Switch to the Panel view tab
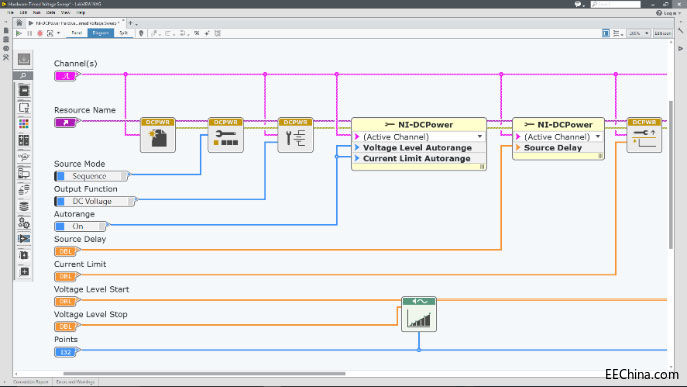Image resolution: width=687 pixels, height=387 pixels. 77,33
